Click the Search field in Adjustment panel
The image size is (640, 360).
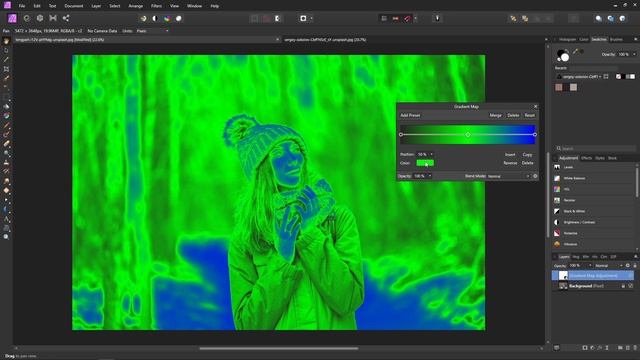596,148
